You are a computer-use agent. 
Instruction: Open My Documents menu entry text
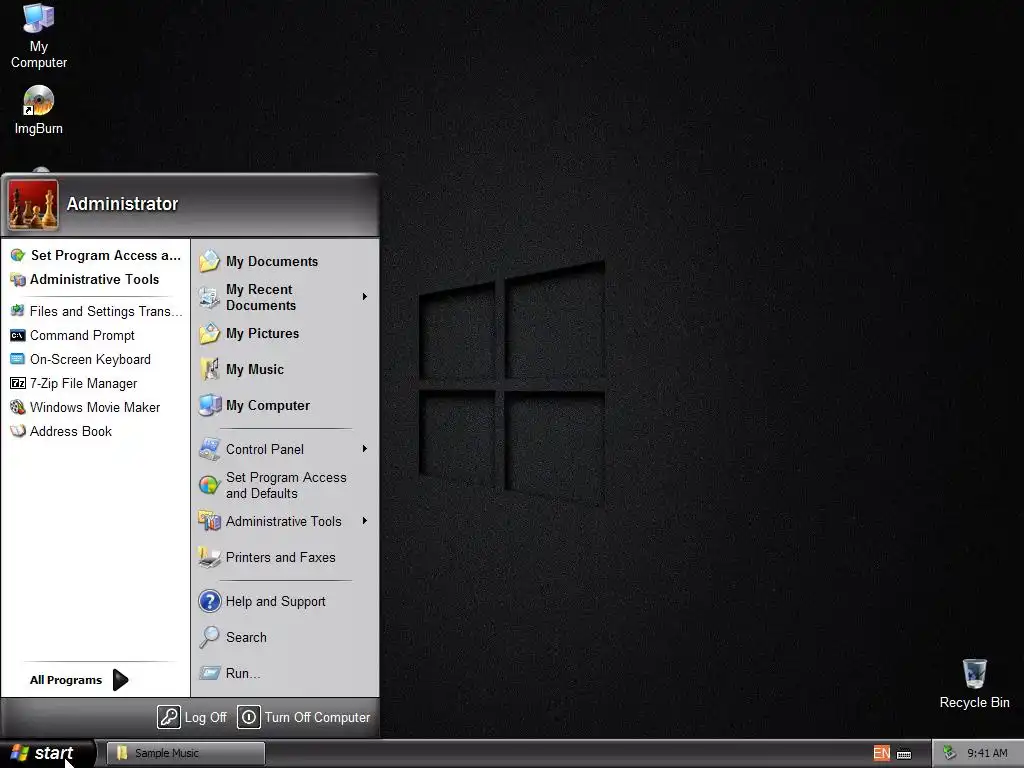(272, 261)
